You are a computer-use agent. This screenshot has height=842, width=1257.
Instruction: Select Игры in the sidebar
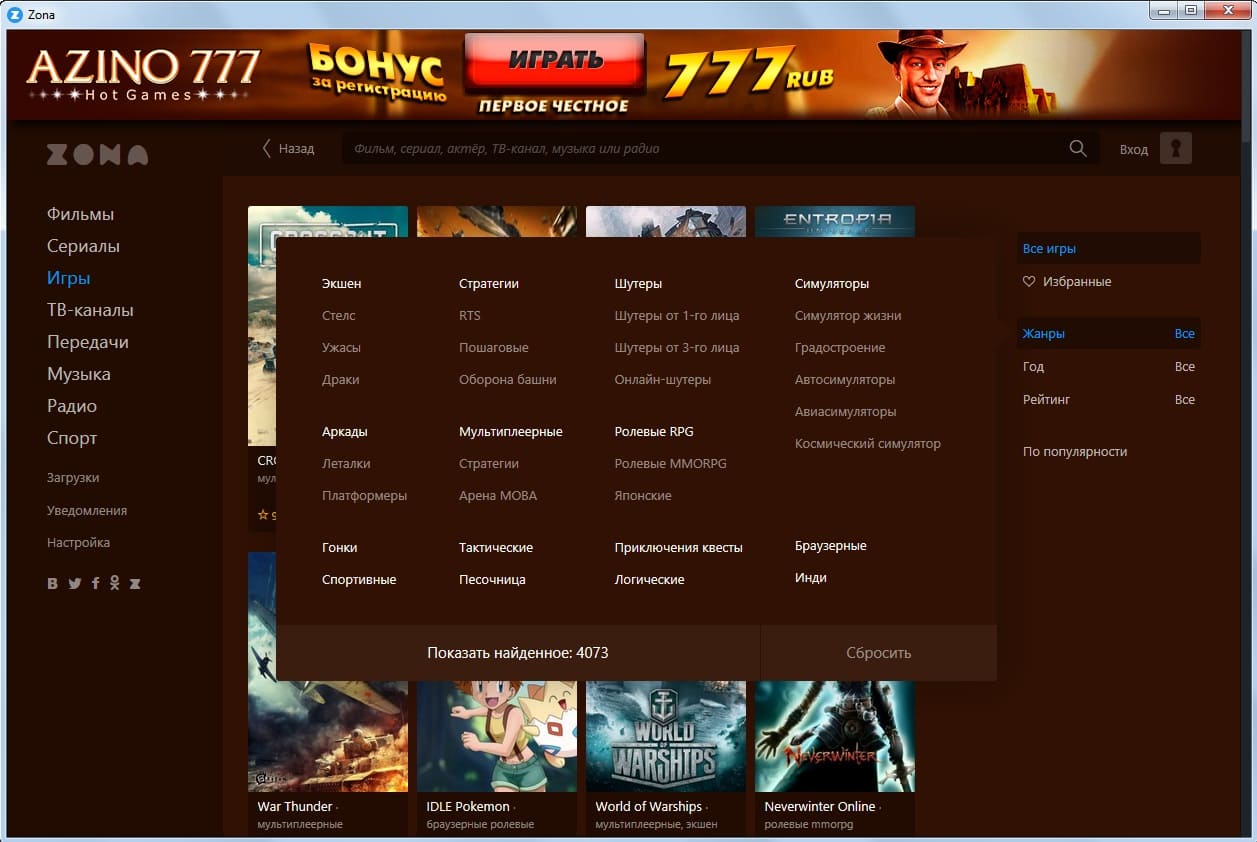point(69,278)
